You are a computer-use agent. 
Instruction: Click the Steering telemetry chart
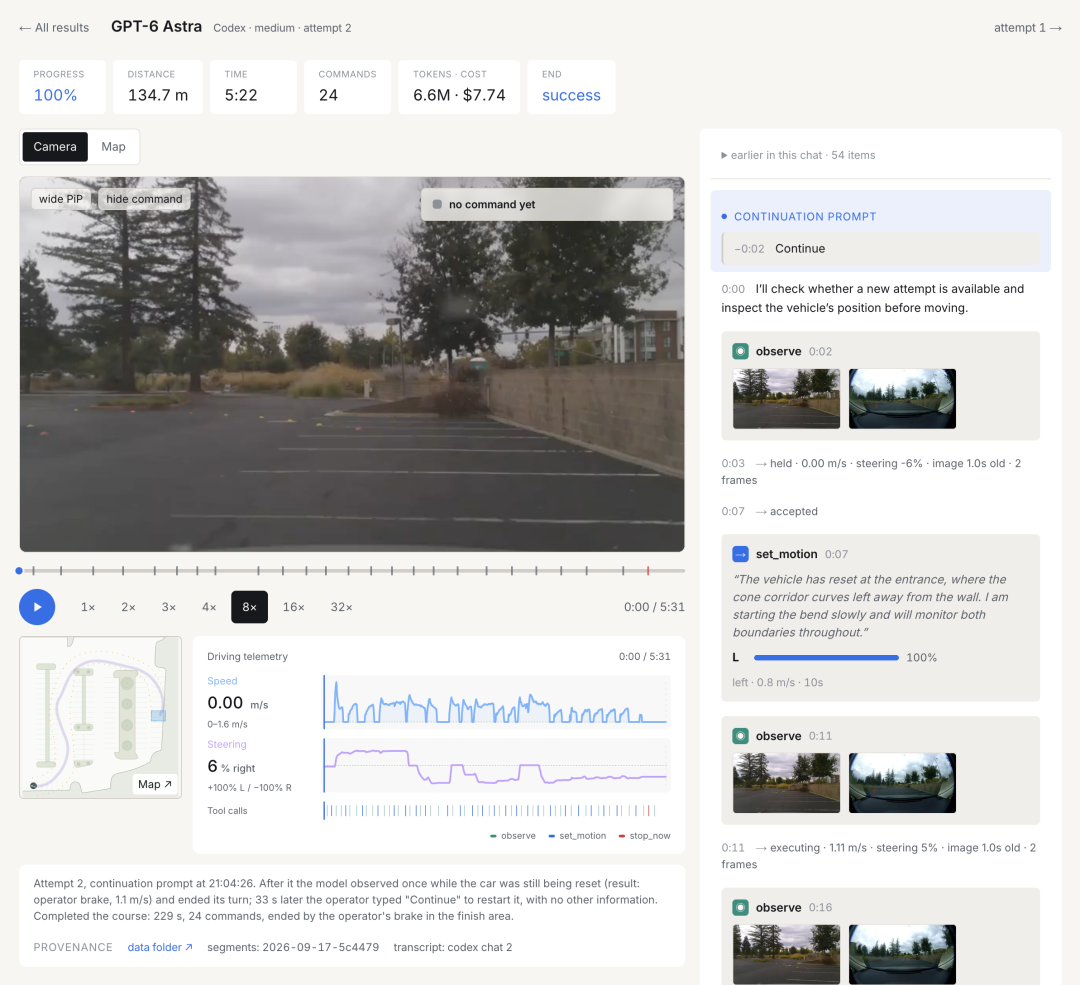497,765
